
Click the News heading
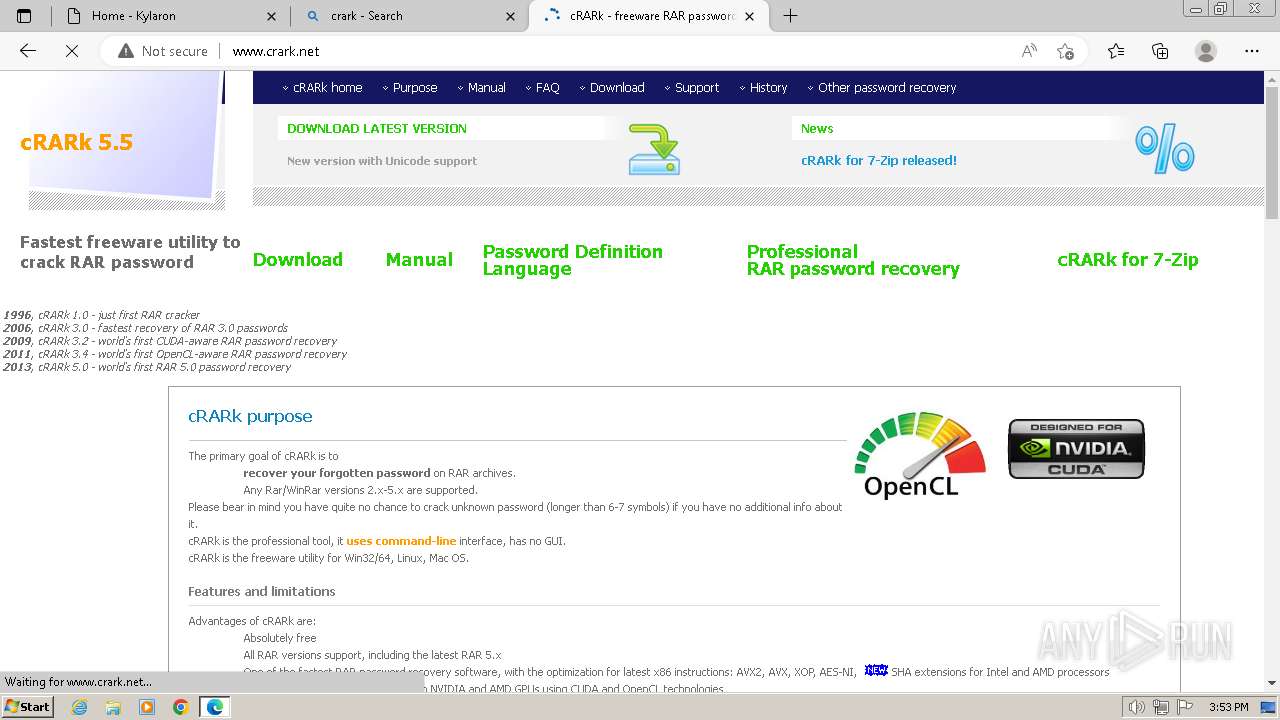(817, 128)
